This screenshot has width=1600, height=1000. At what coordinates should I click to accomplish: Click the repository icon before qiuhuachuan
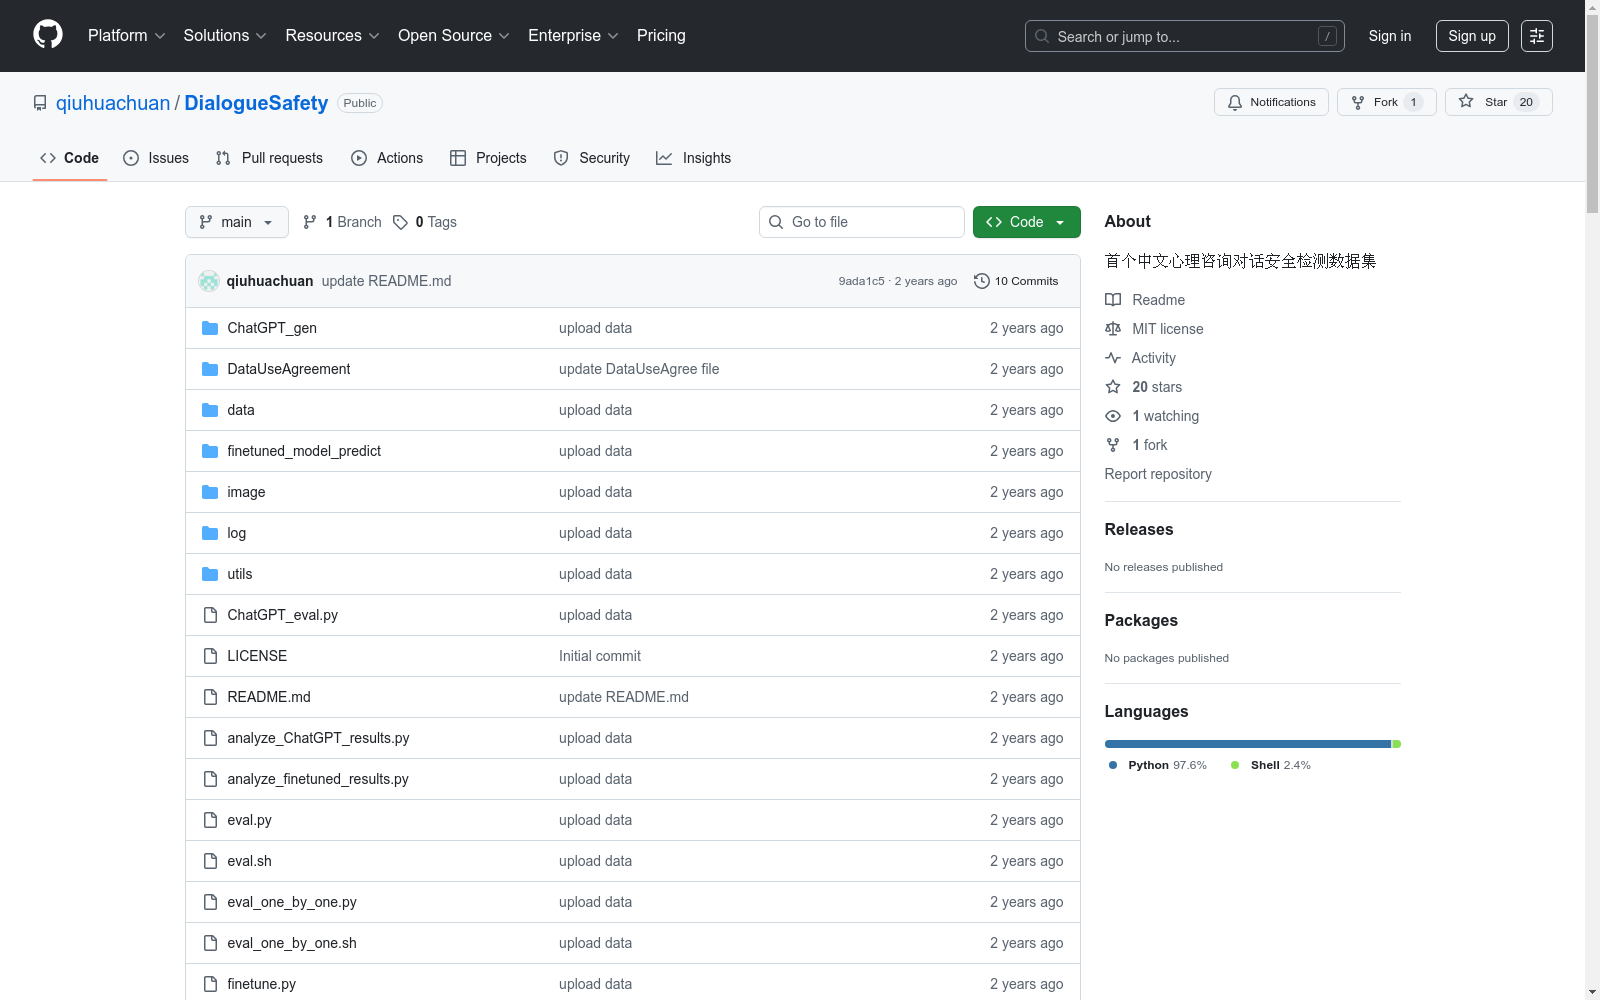tap(40, 103)
